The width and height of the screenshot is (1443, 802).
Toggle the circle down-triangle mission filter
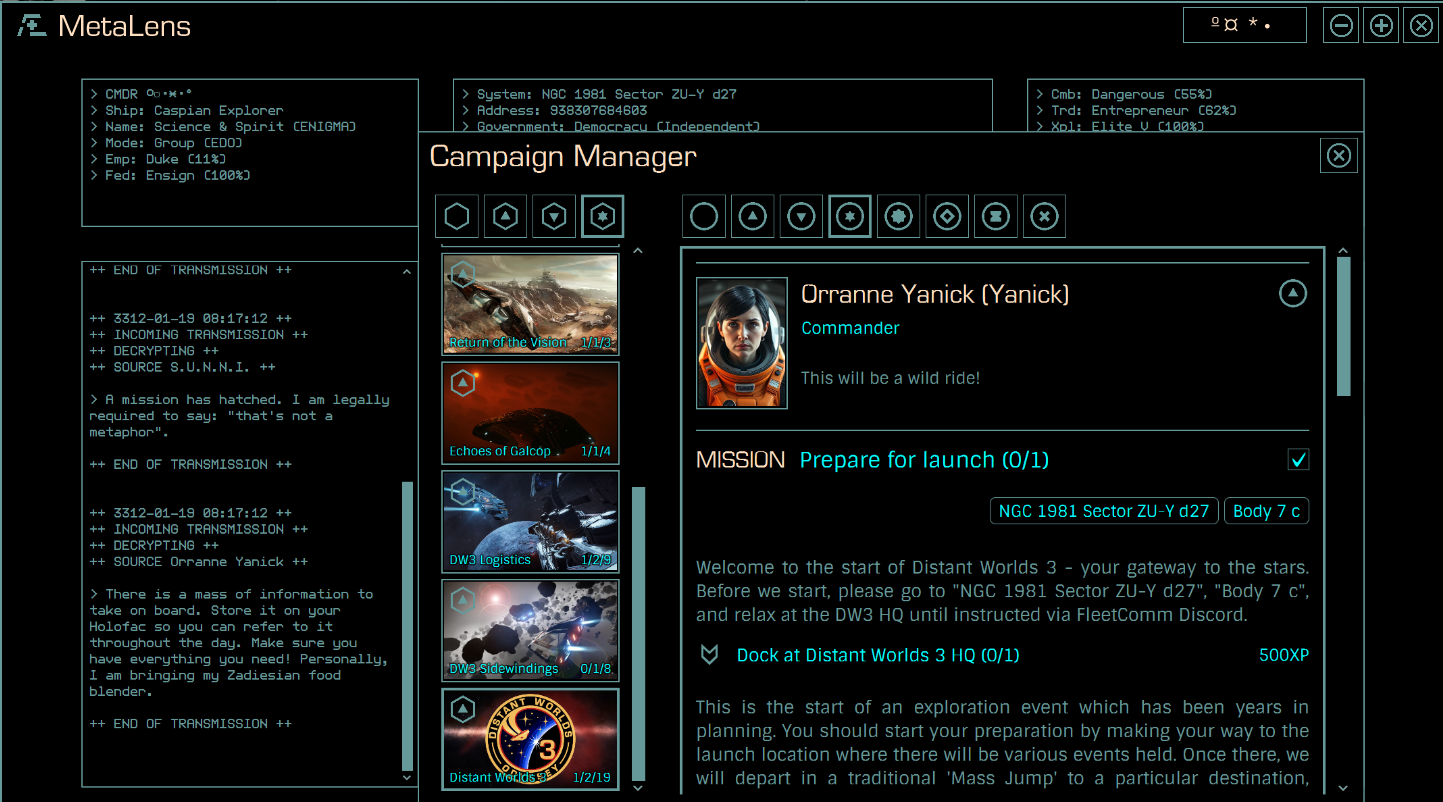pyautogui.click(x=802, y=216)
